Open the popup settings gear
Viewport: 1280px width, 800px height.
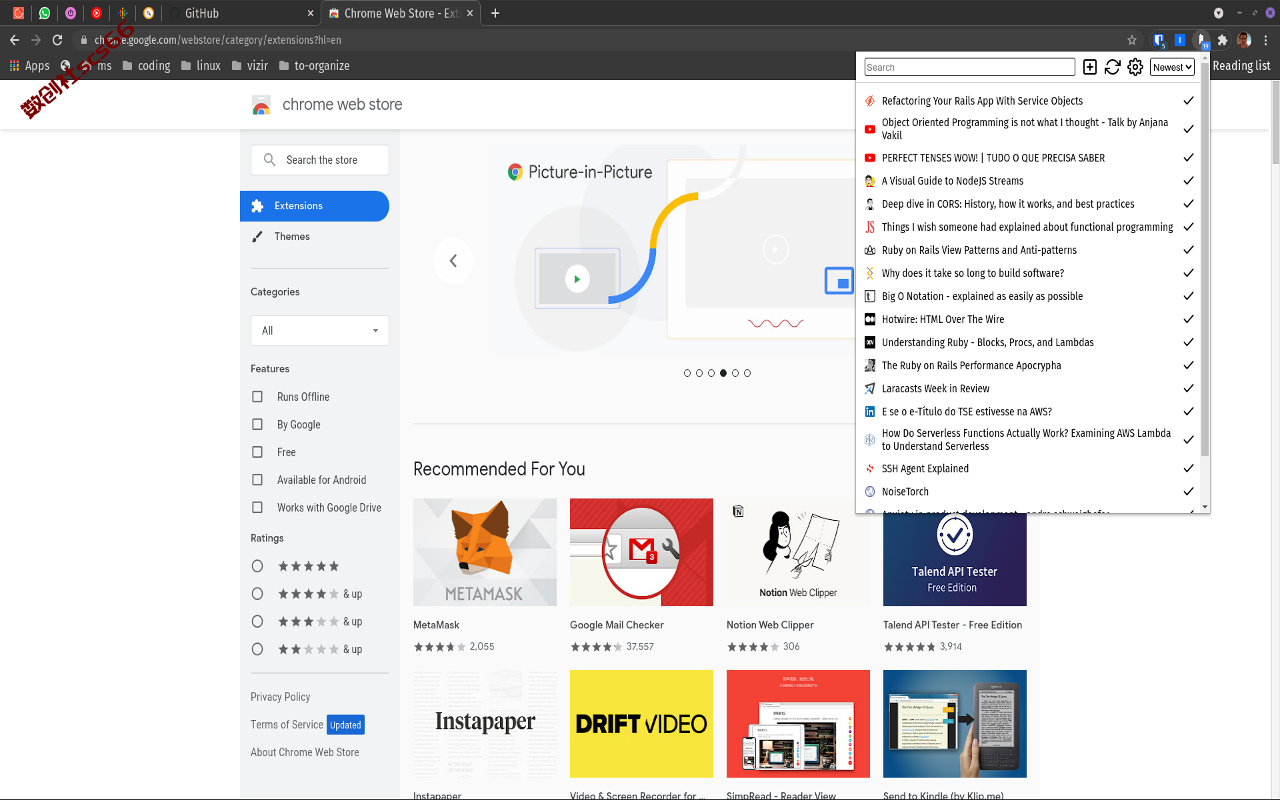(1135, 67)
